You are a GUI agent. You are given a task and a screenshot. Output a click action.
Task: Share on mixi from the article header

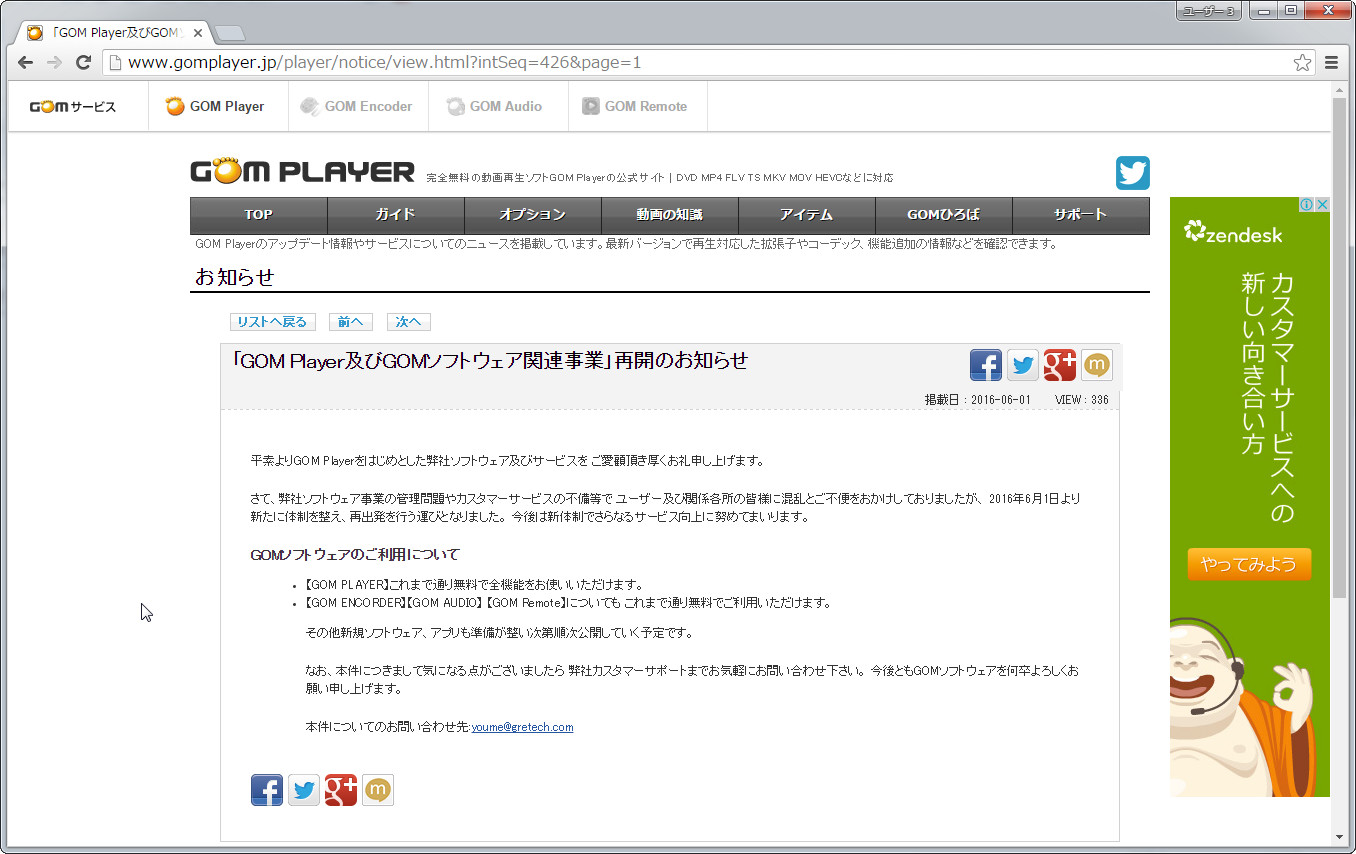(x=1097, y=365)
